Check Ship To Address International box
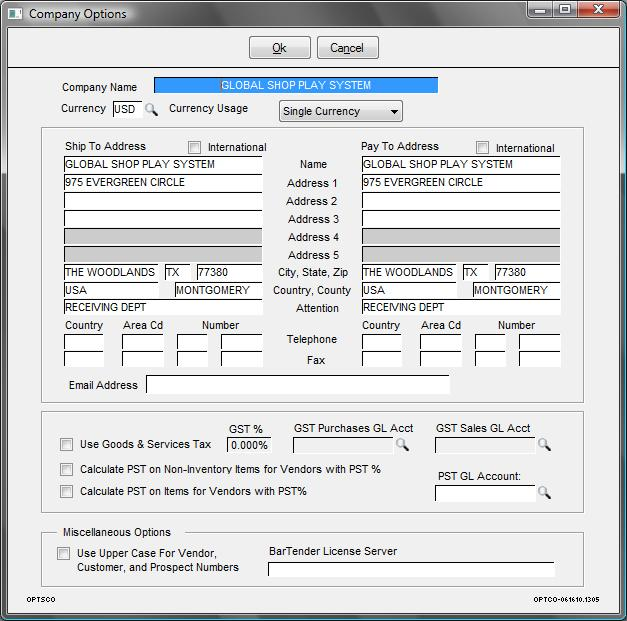Screen dimensions: 627x621 (x=194, y=147)
